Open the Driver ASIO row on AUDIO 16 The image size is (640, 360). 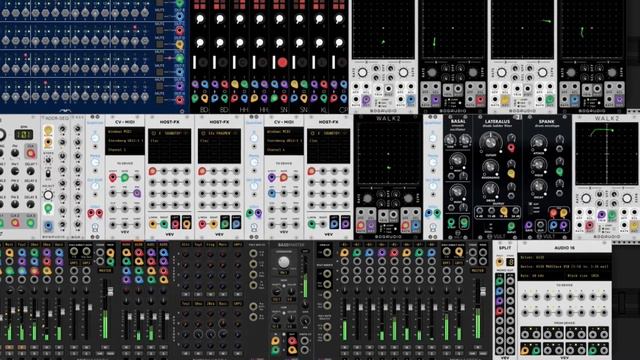click(564, 258)
